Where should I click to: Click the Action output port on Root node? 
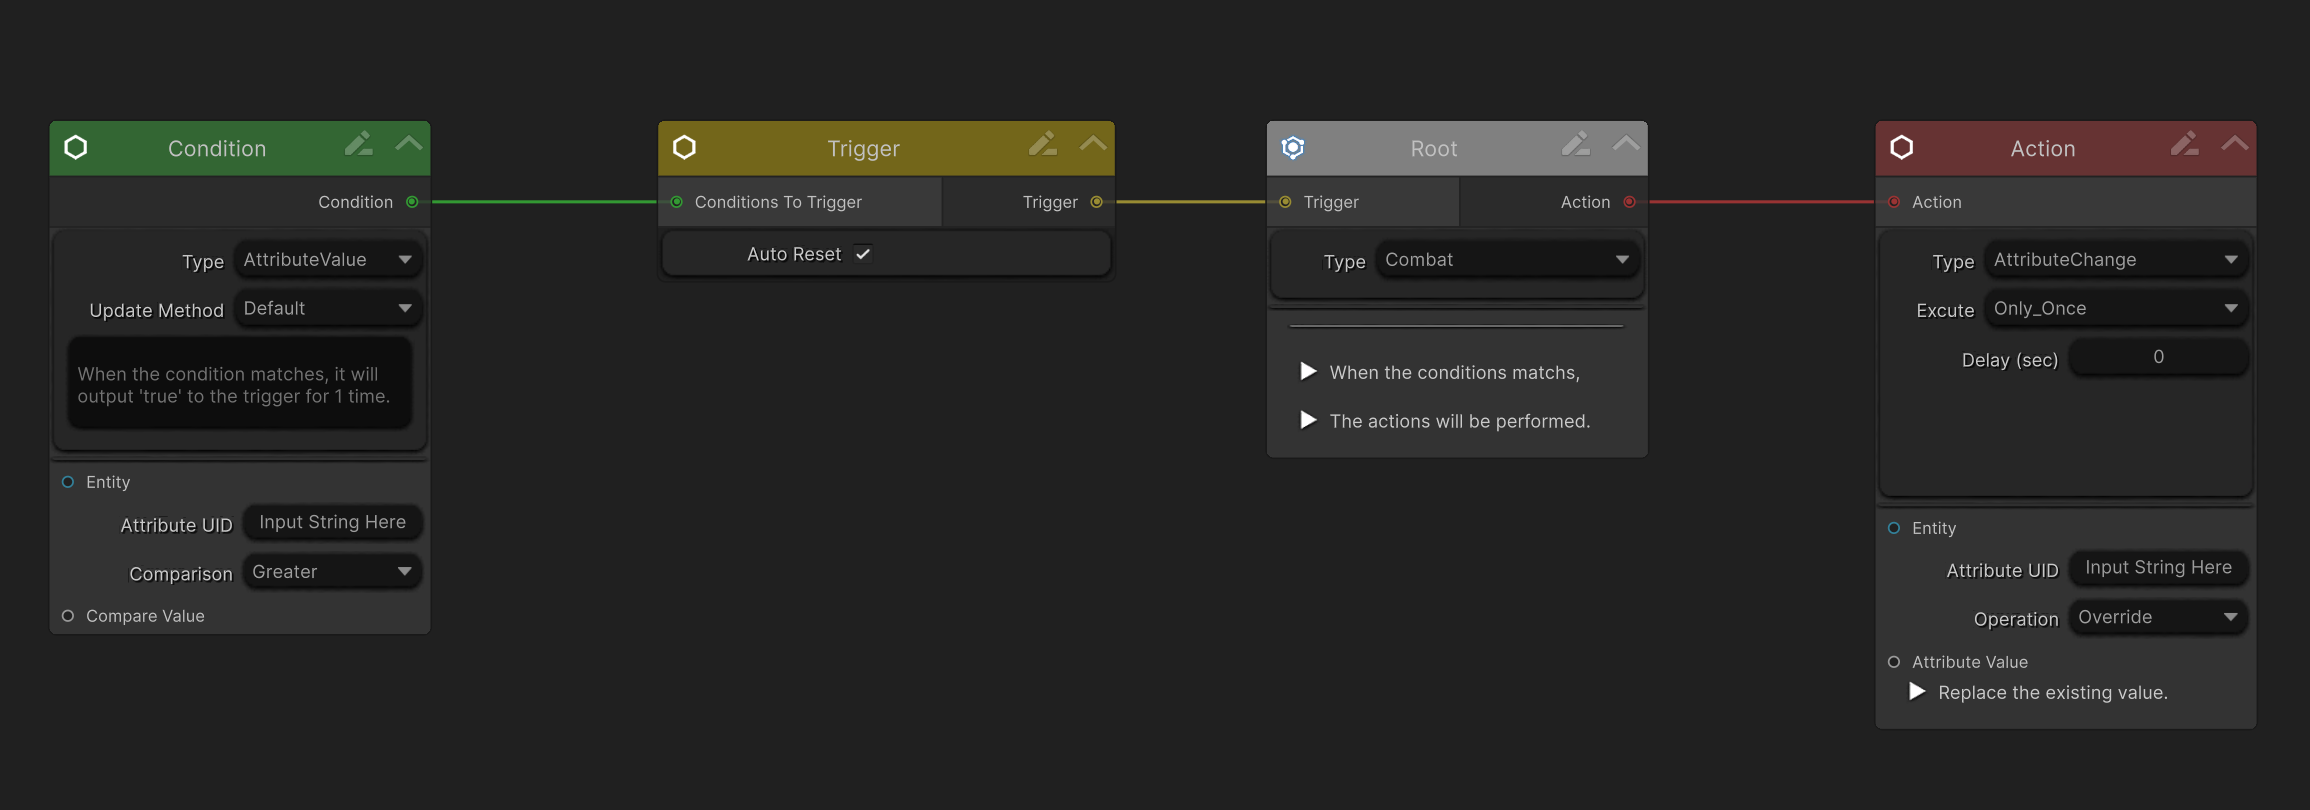click(x=1630, y=202)
